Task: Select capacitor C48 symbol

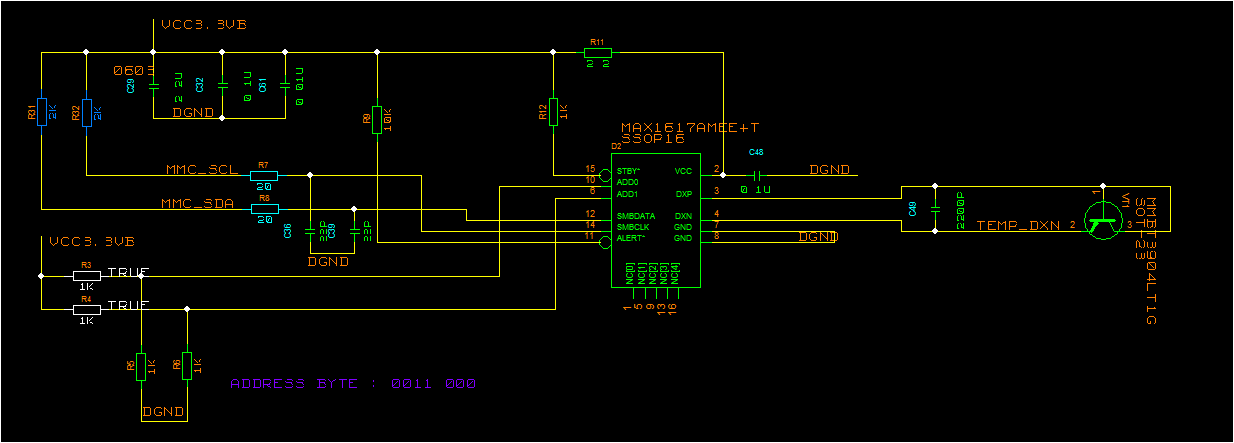Action: [x=756, y=175]
